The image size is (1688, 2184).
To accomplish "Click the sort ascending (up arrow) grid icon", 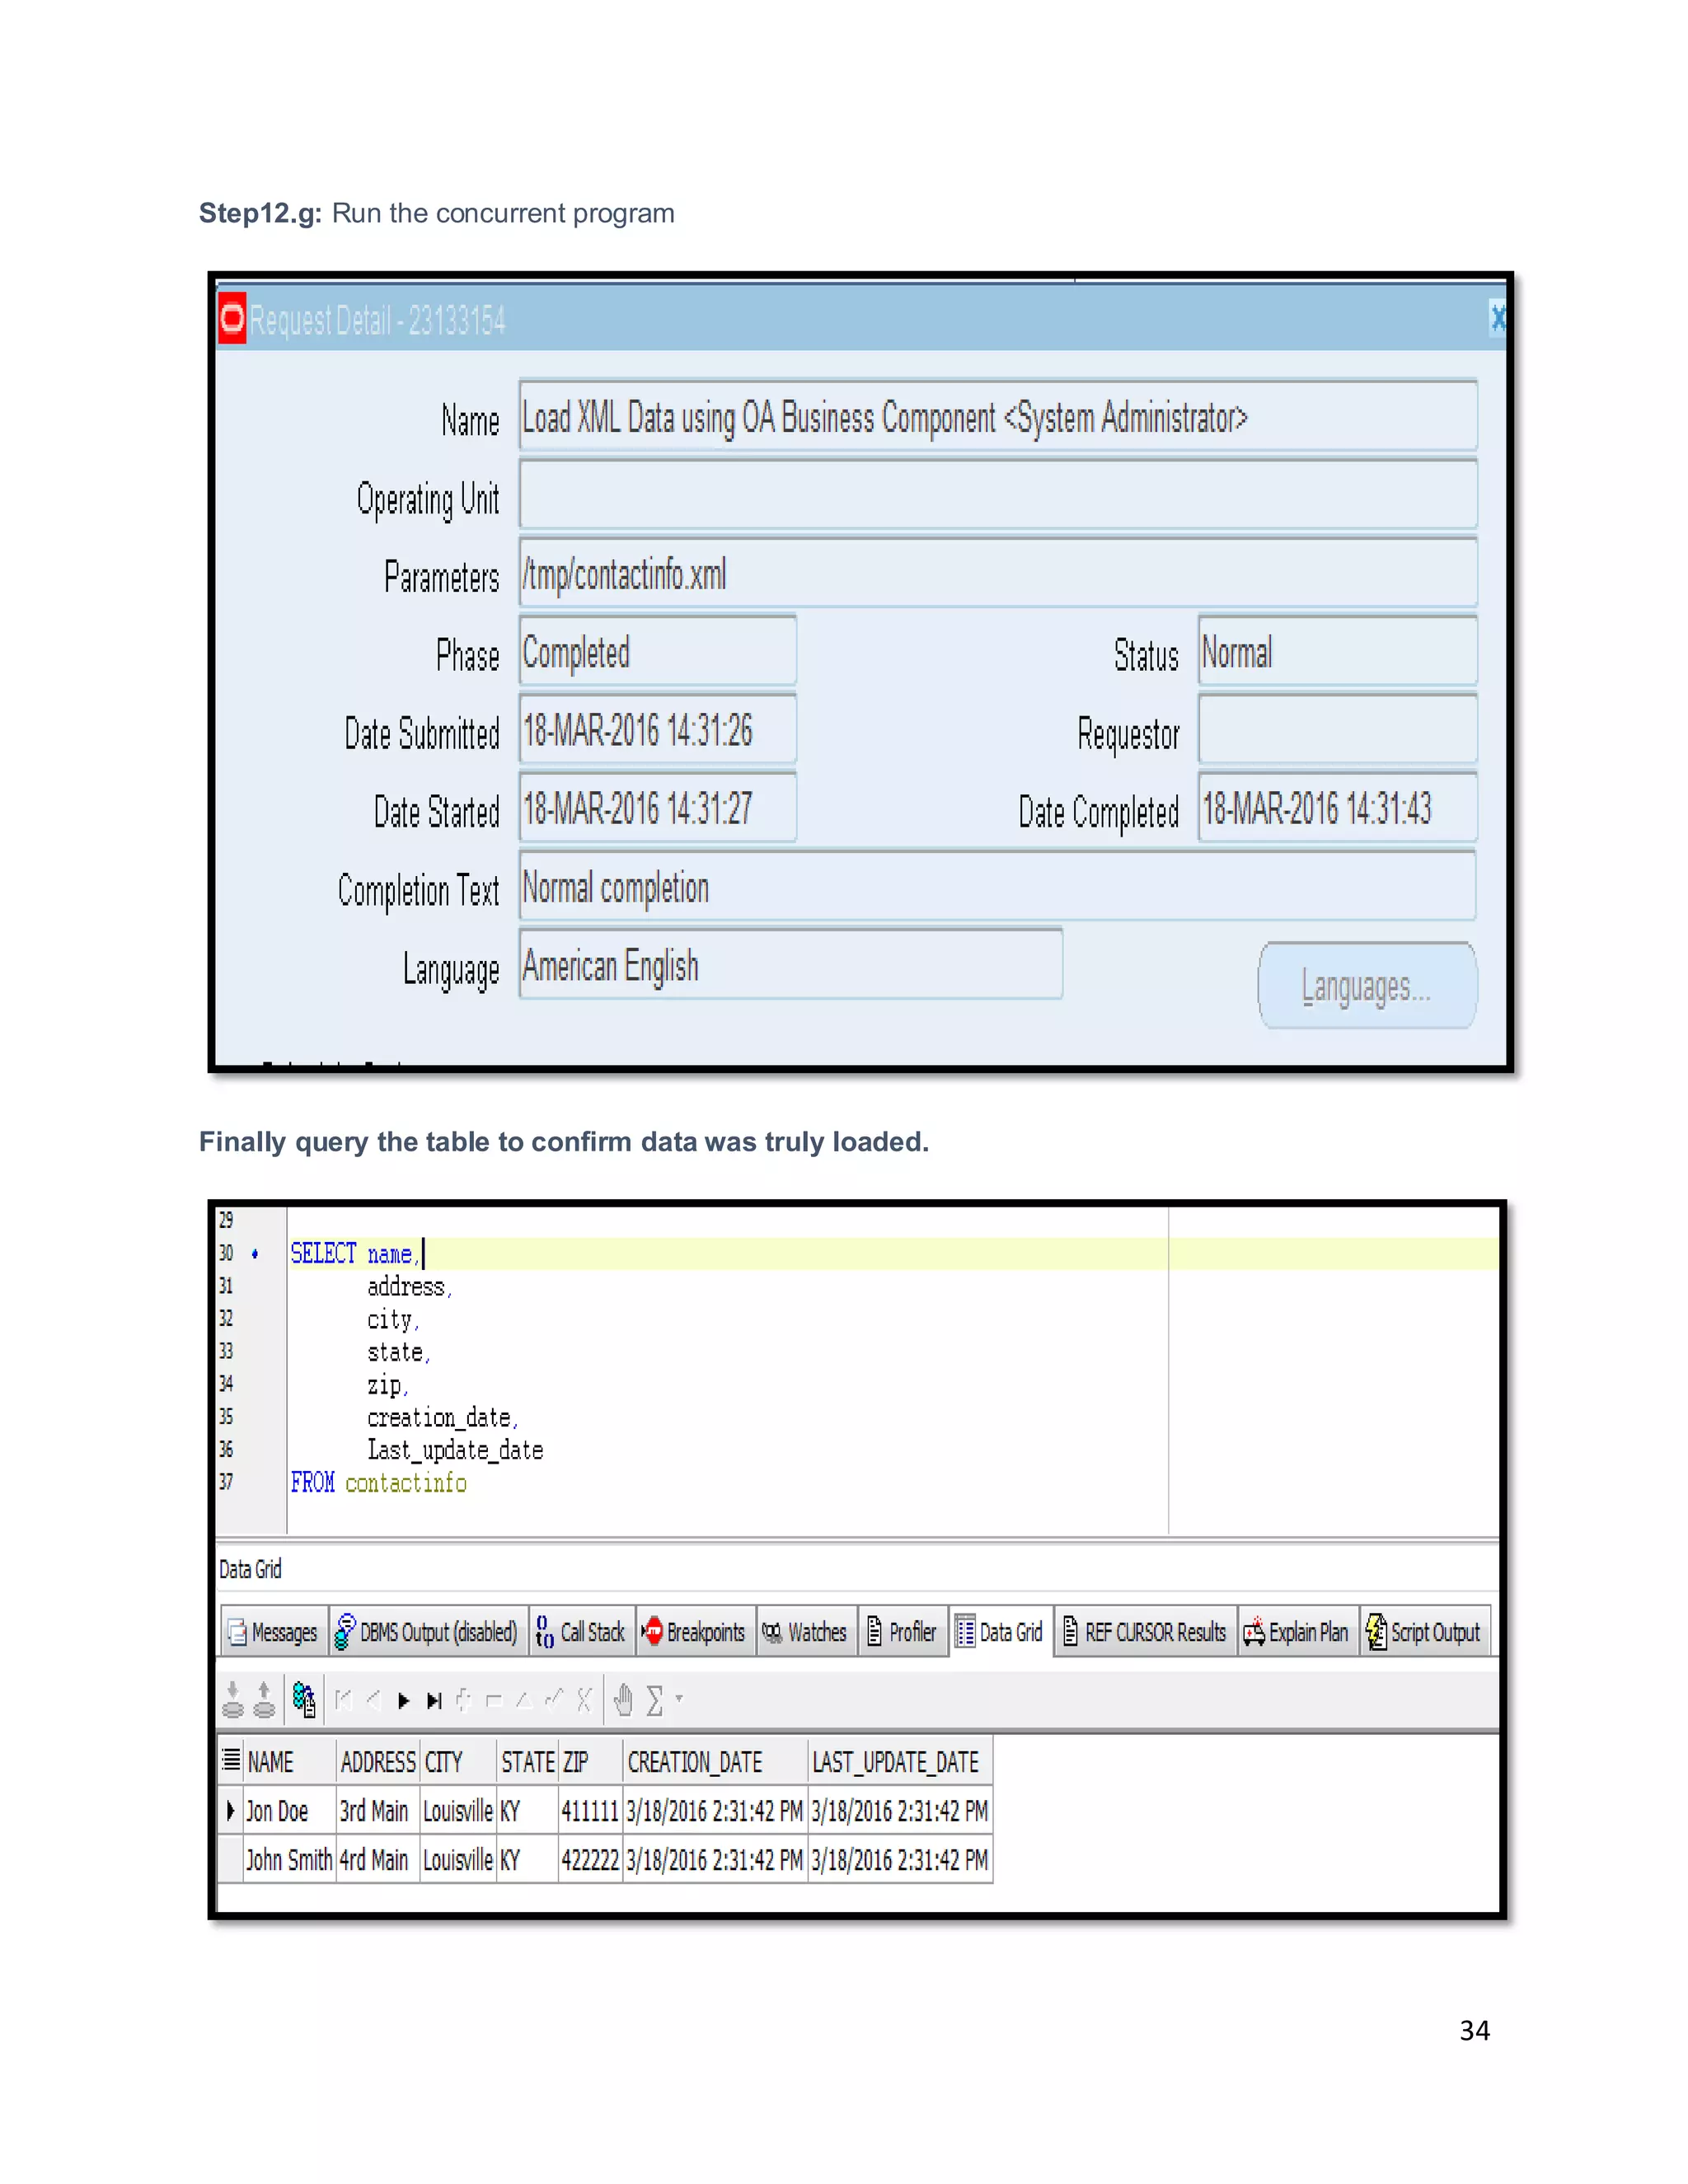I will pos(264,1699).
